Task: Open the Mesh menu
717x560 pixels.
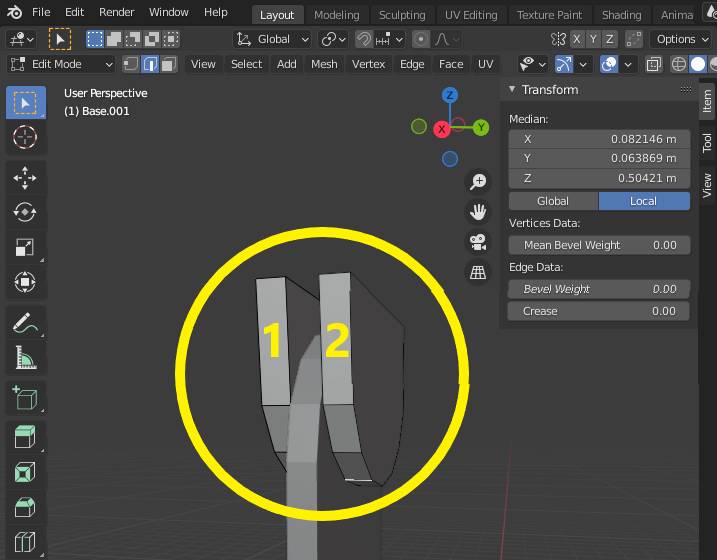Action: point(324,64)
